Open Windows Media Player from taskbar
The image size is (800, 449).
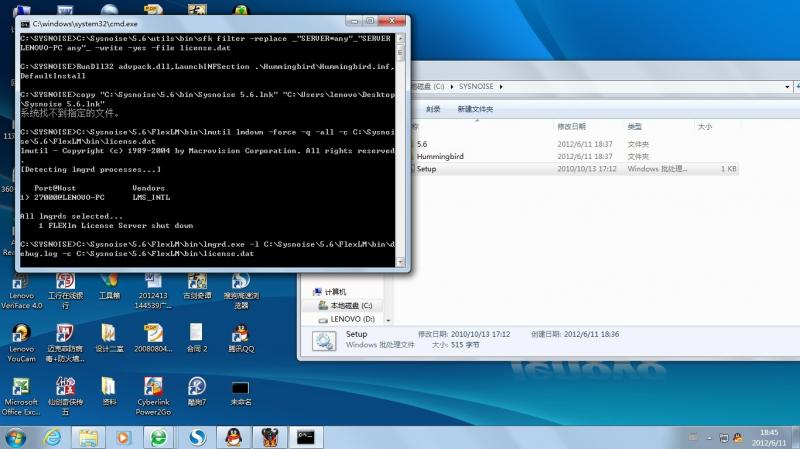[x=123, y=438]
